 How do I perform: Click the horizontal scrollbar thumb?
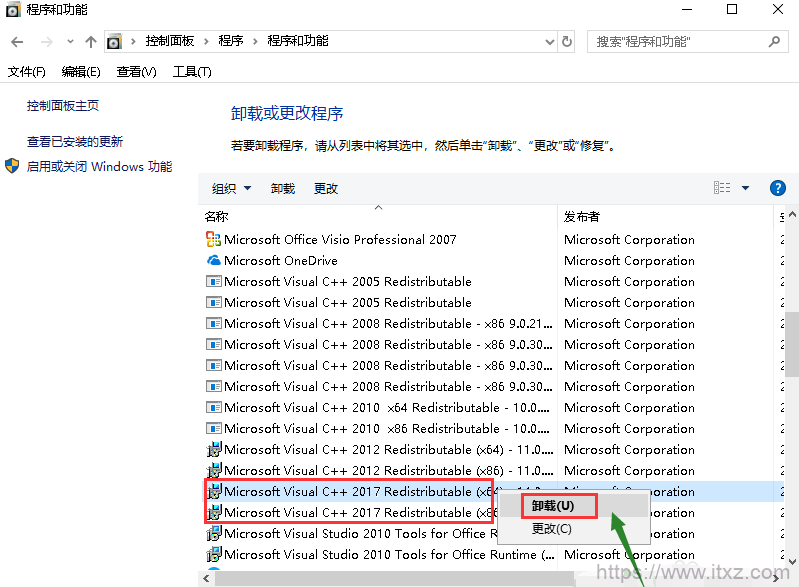395,578
